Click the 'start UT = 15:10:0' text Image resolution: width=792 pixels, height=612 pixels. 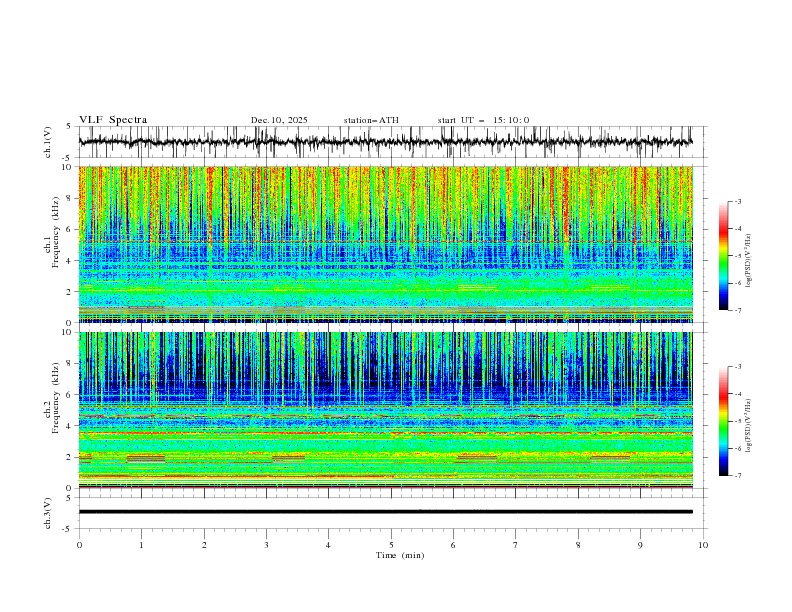483,120
